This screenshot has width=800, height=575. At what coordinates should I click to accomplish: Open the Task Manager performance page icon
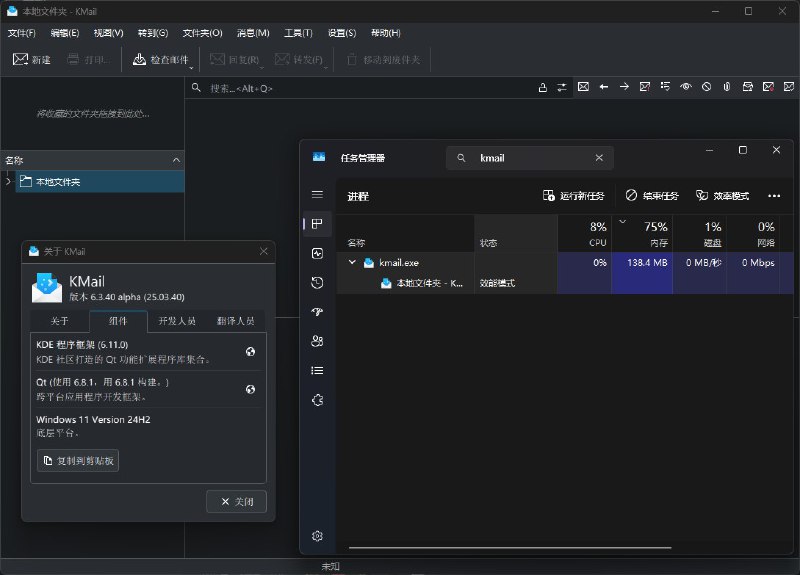coord(317,254)
